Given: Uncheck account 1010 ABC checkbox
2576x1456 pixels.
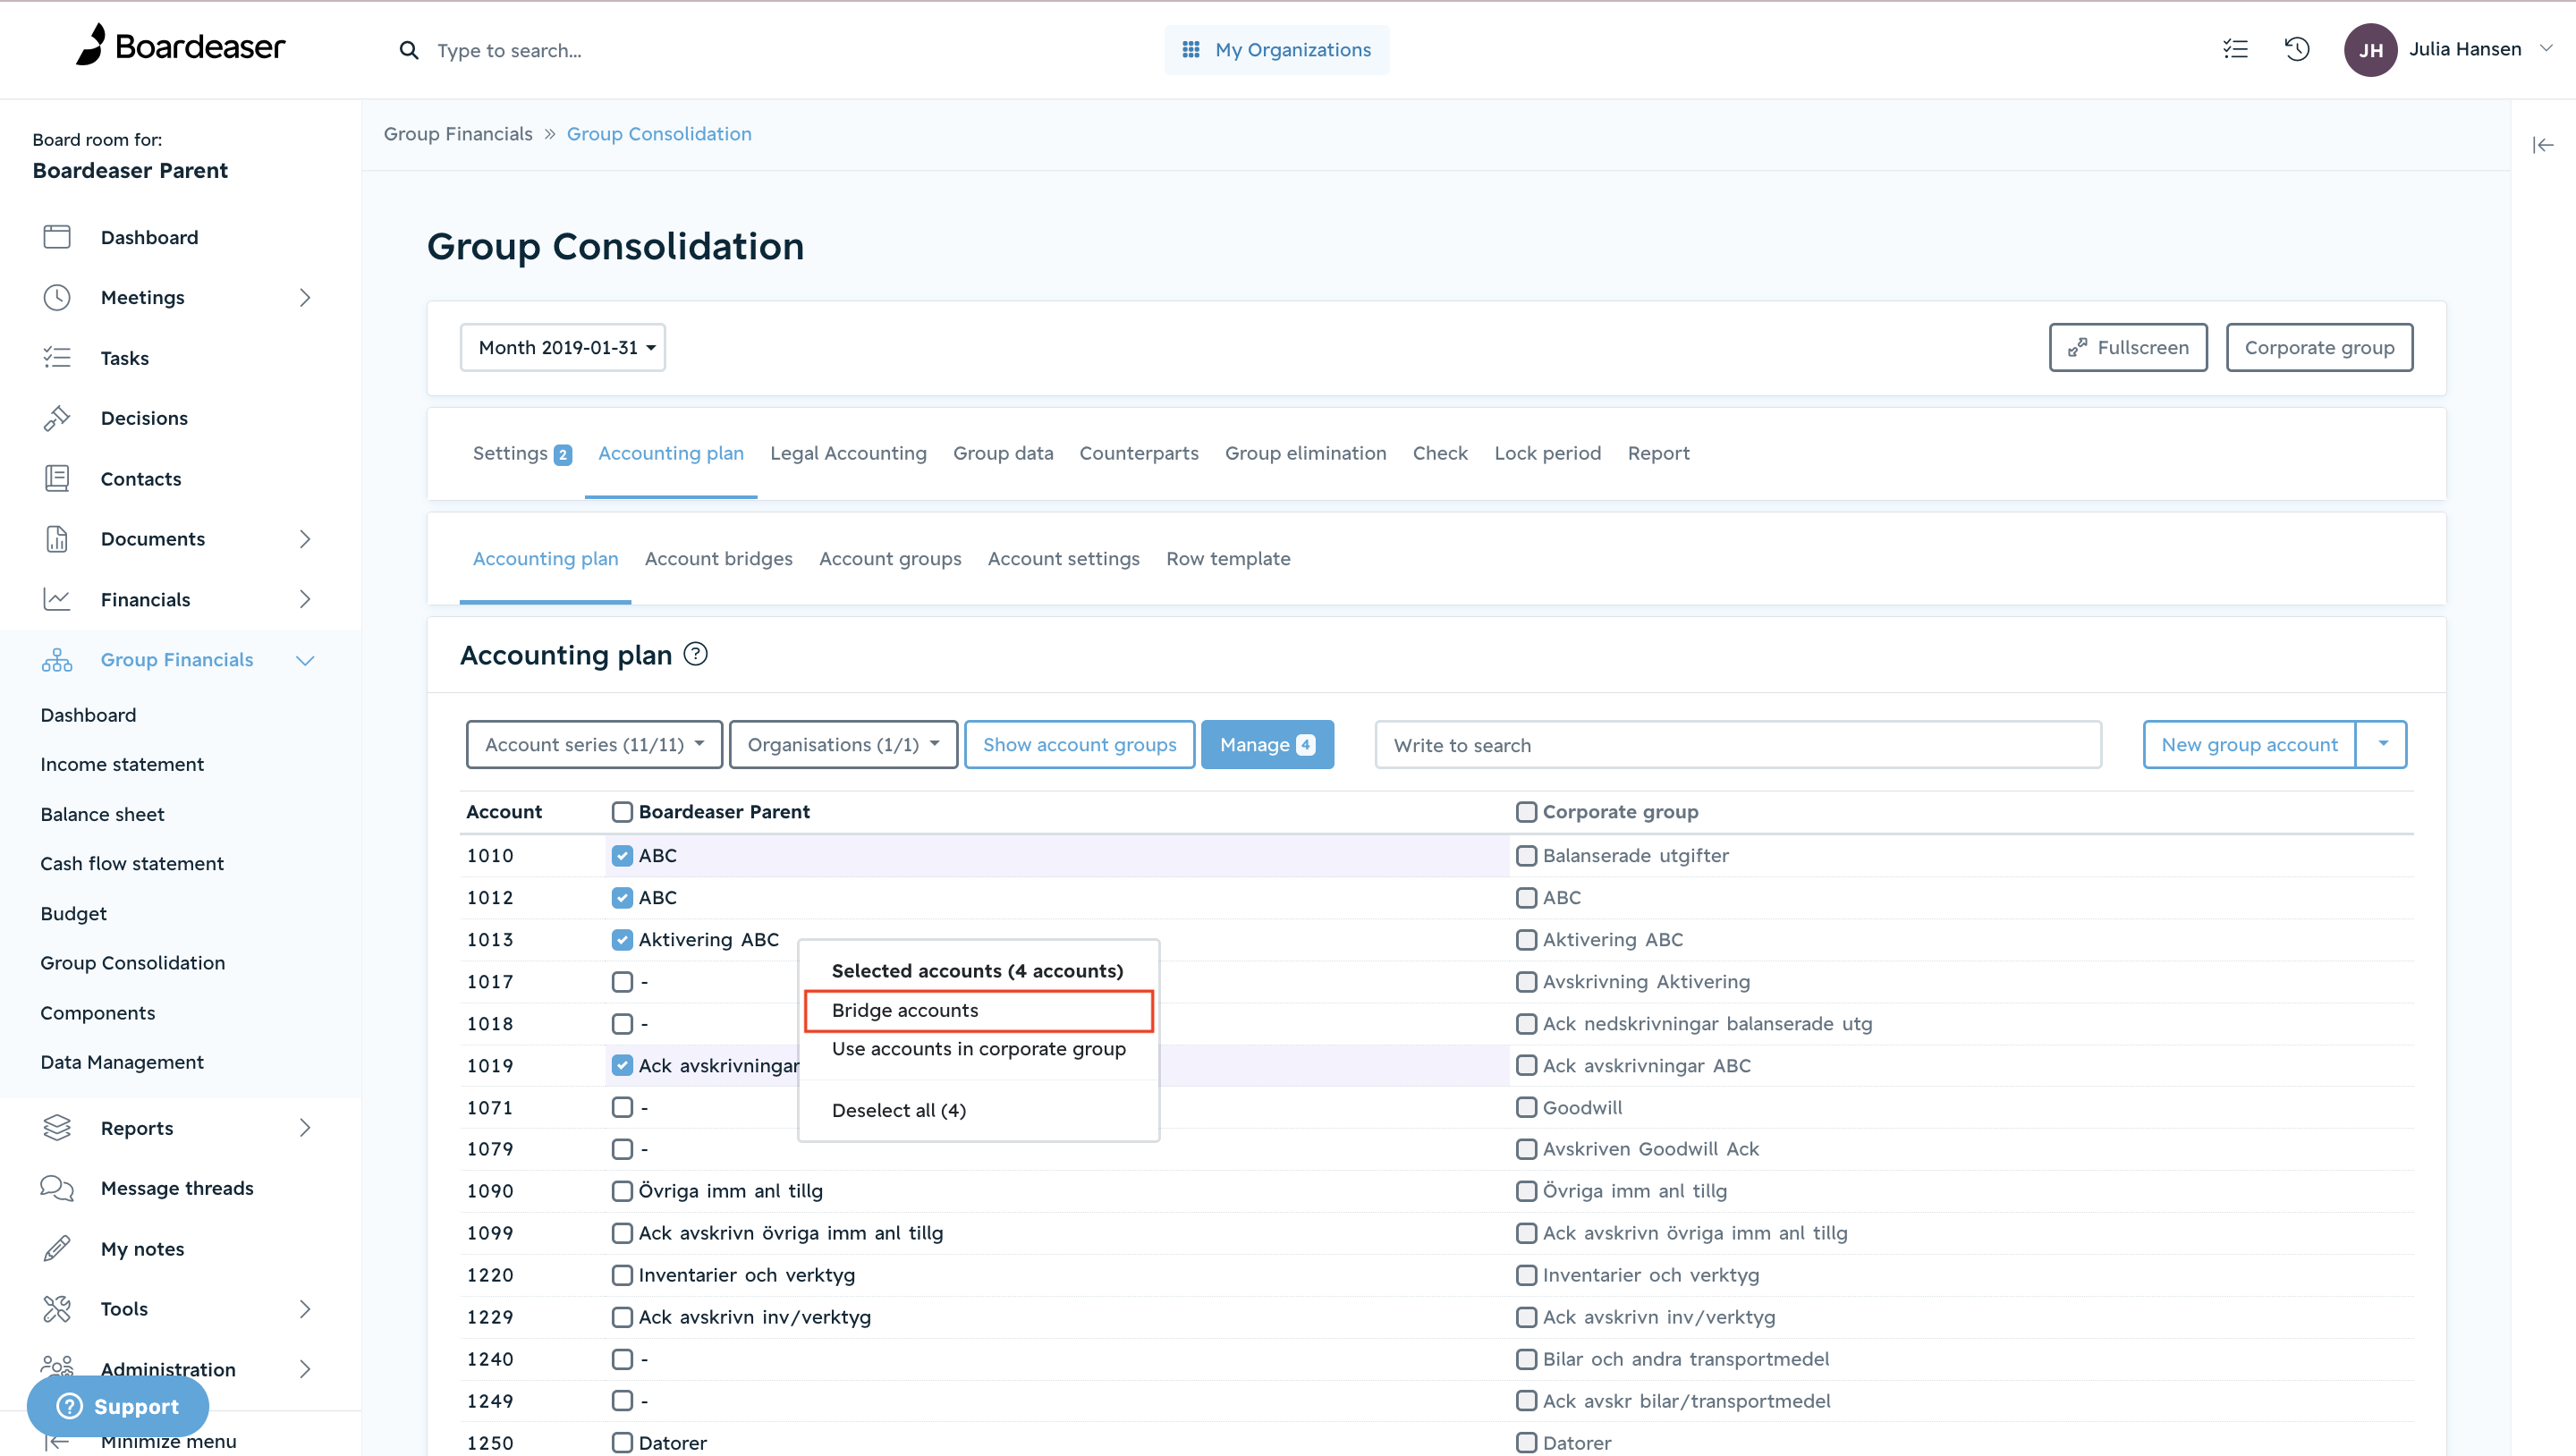Looking at the screenshot, I should coord(622,856).
